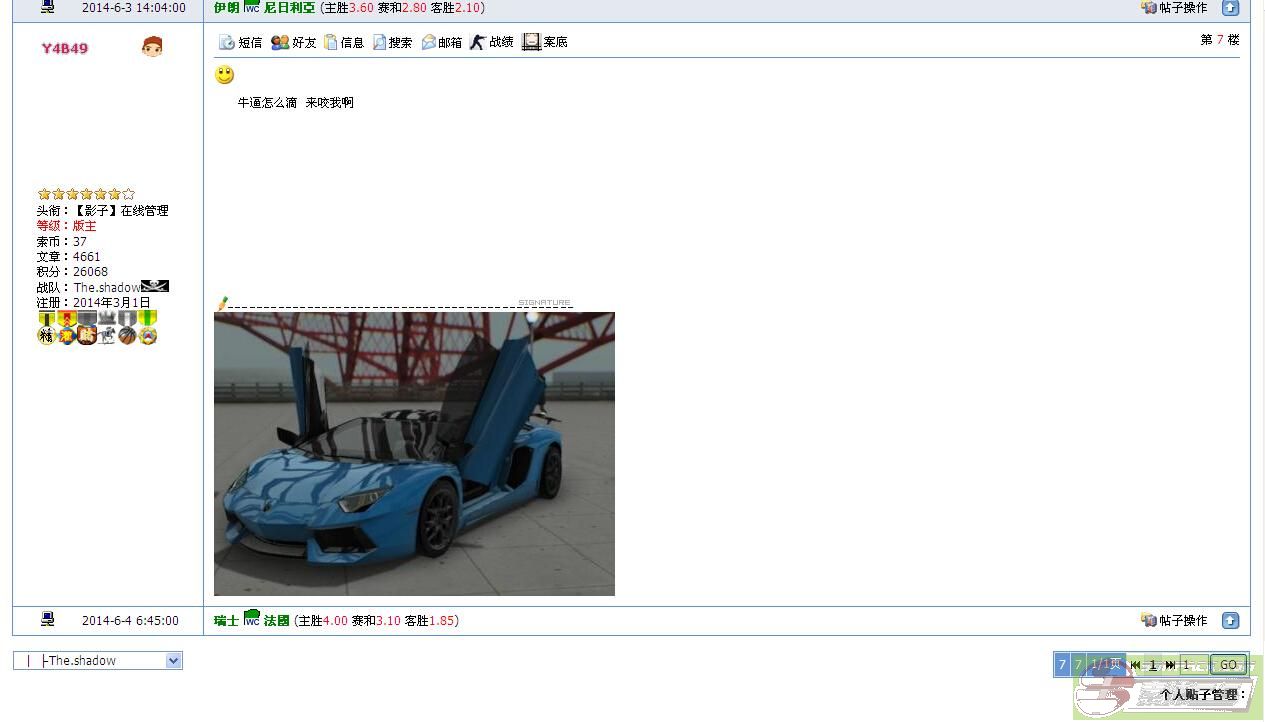Click the page number input field
The image size is (1265, 722).
pyautogui.click(x=1193, y=665)
